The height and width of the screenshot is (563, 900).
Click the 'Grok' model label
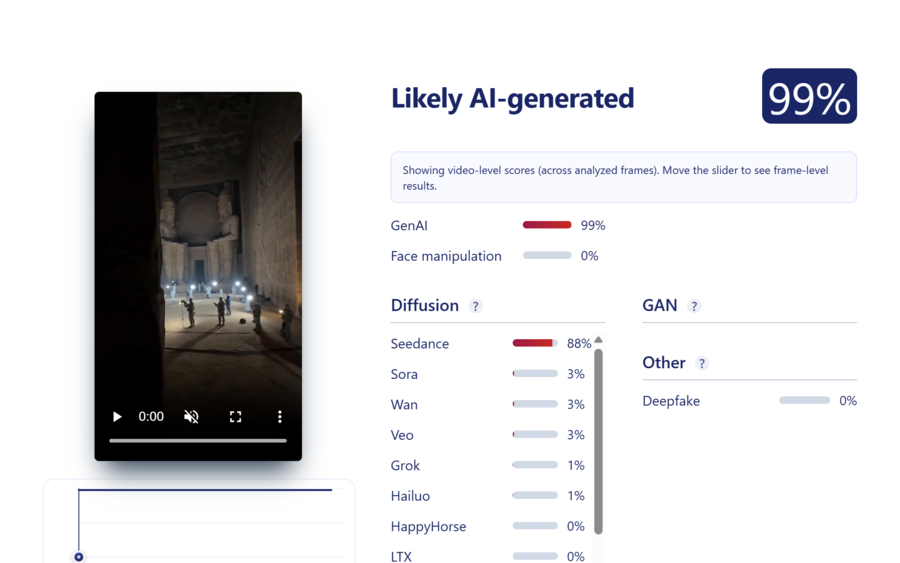pyautogui.click(x=405, y=465)
